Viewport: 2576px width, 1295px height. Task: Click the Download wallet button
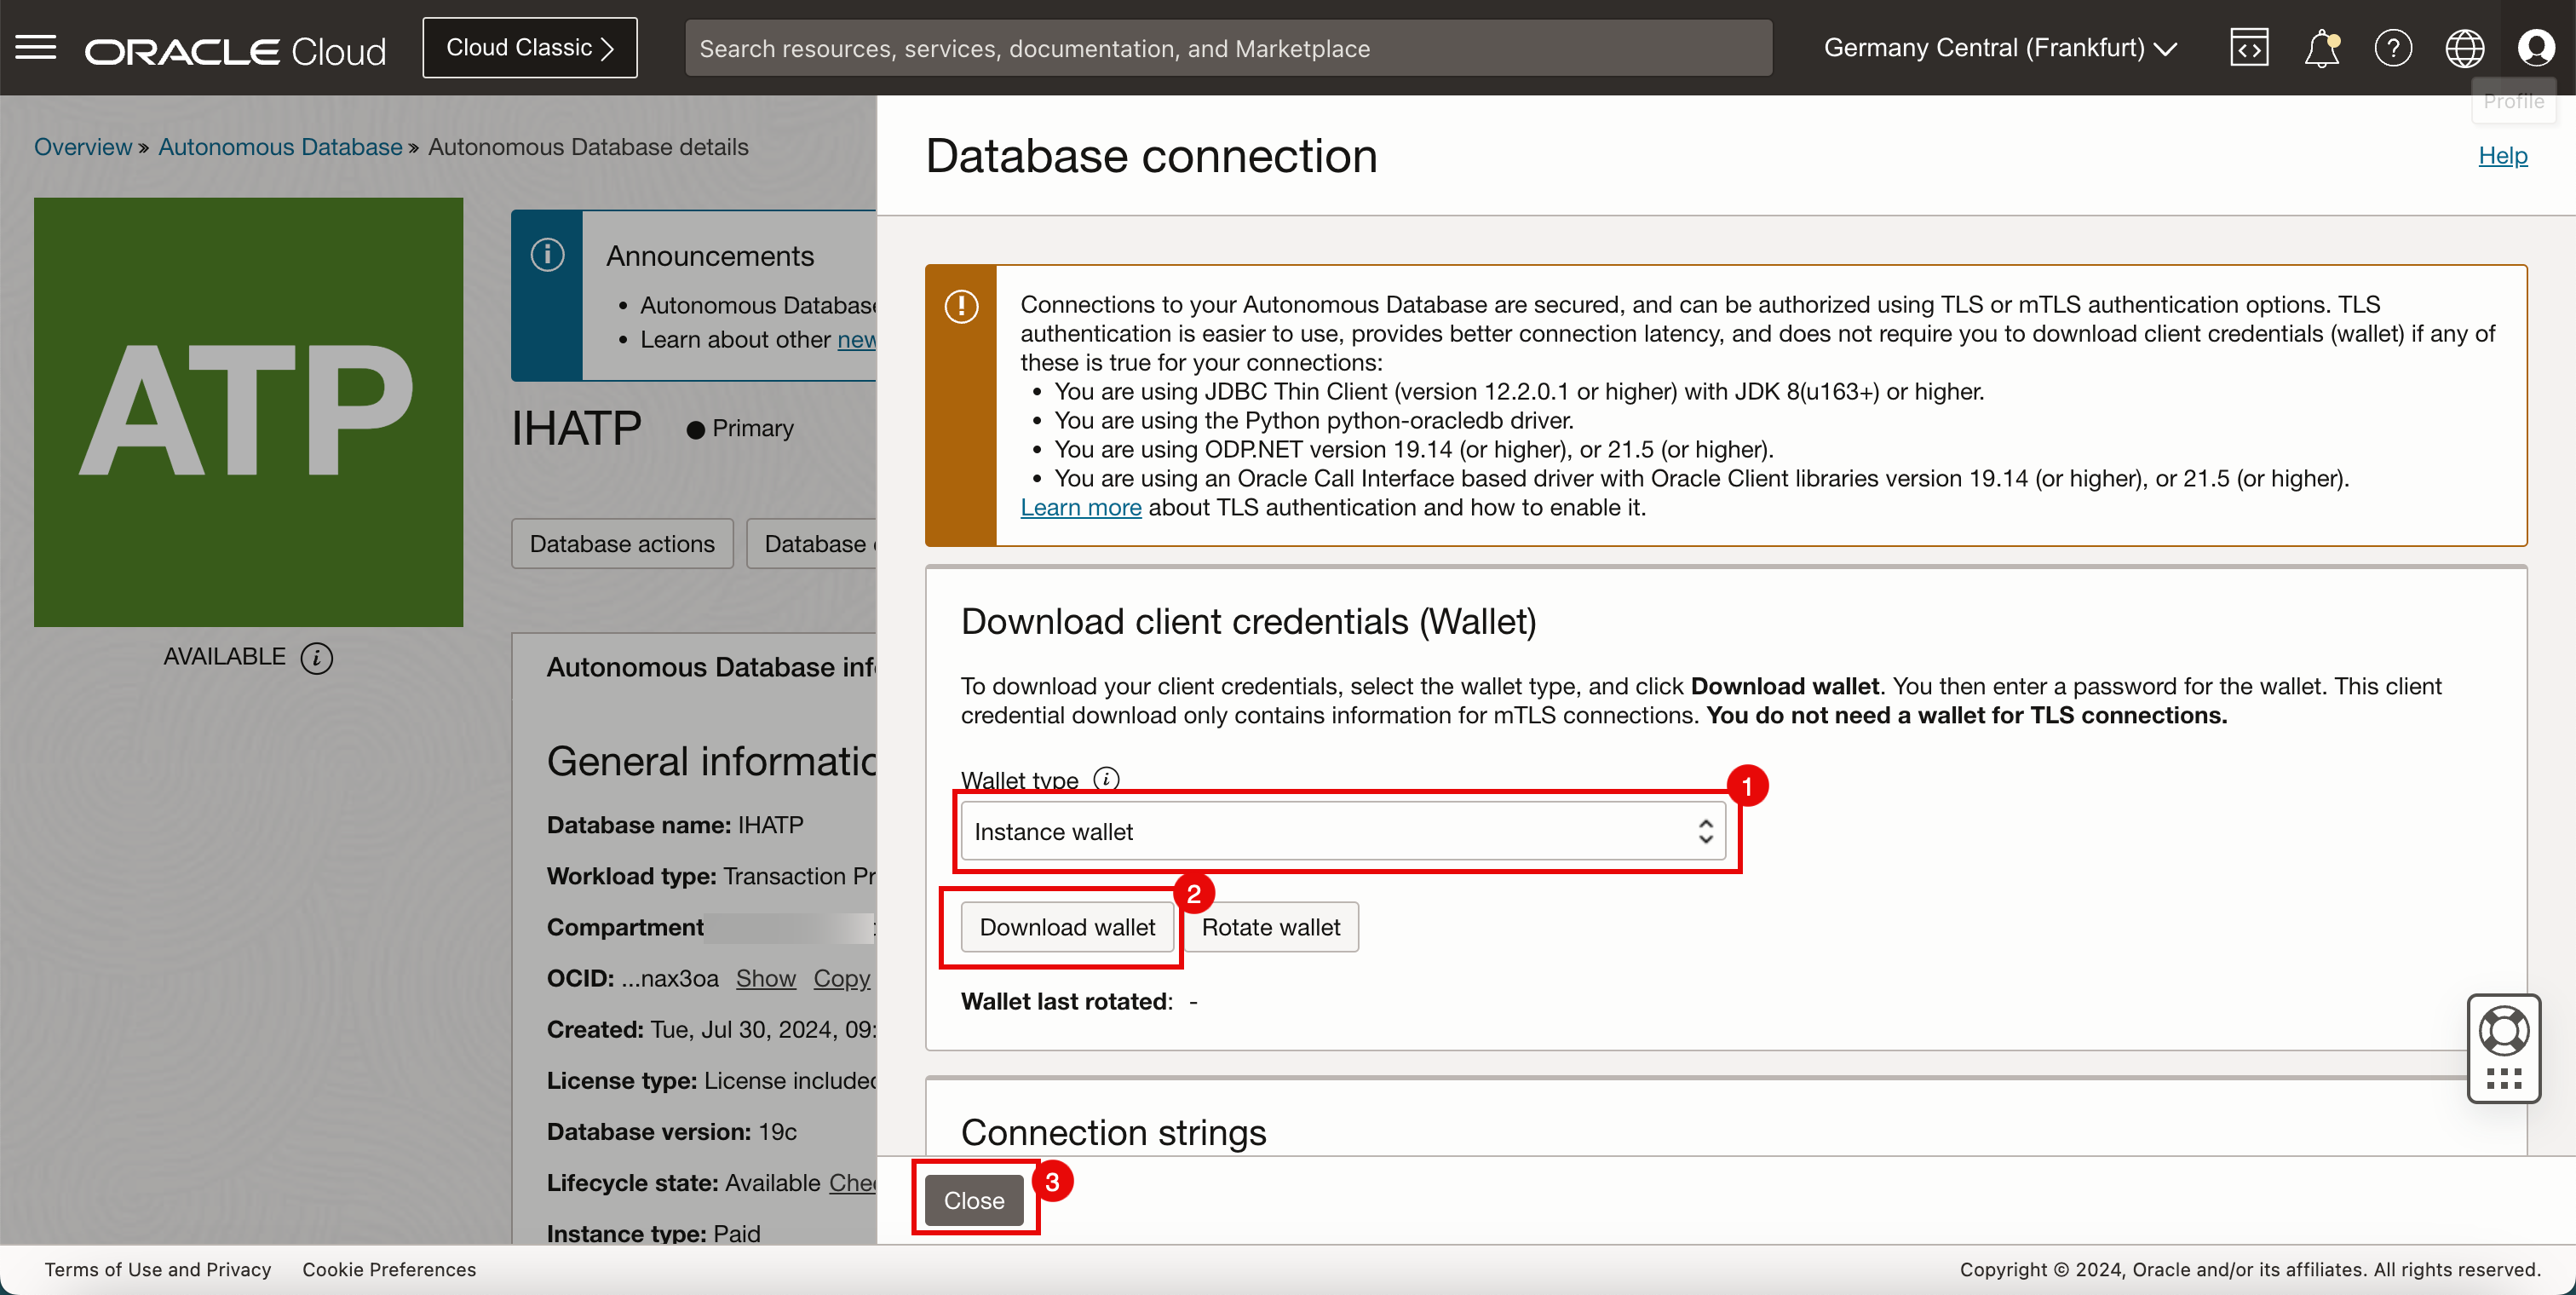1066,927
